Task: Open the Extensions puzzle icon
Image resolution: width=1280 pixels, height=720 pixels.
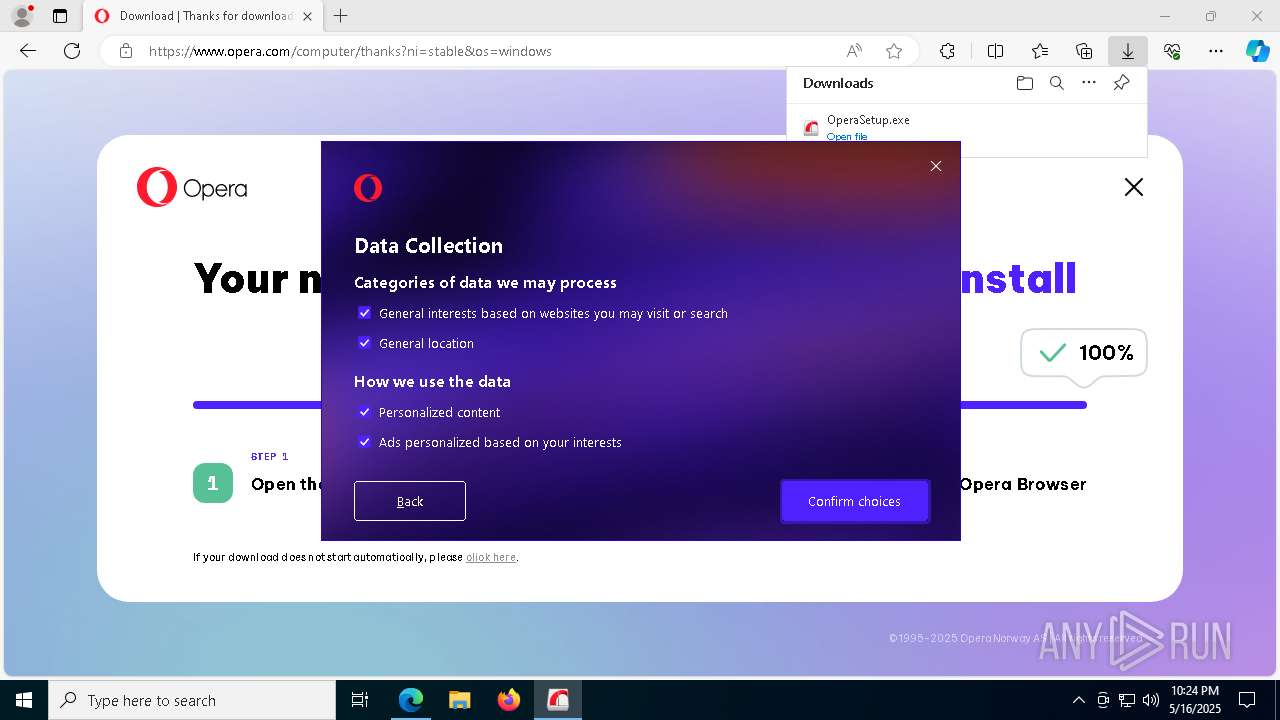Action: [x=948, y=51]
